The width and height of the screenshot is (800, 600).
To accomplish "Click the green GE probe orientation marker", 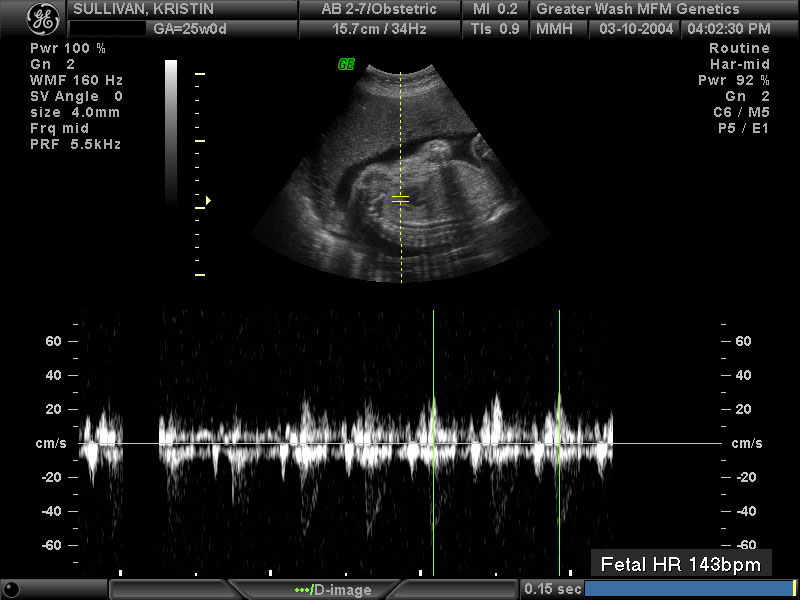I will coord(346,64).
